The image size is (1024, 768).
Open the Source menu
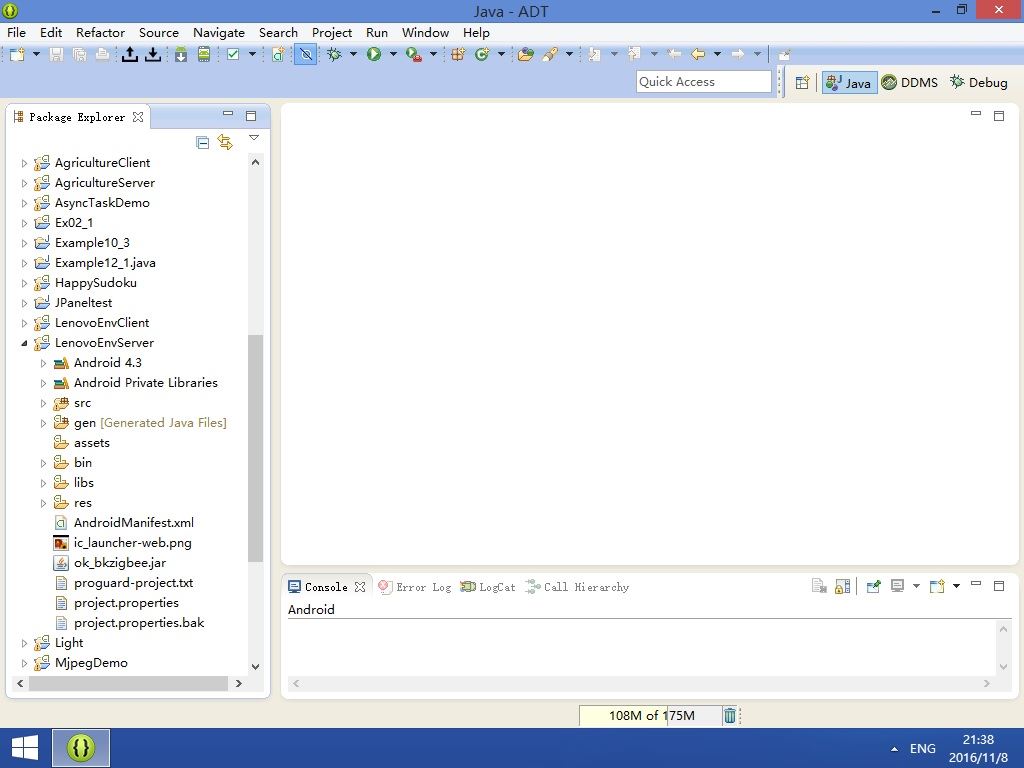(159, 33)
